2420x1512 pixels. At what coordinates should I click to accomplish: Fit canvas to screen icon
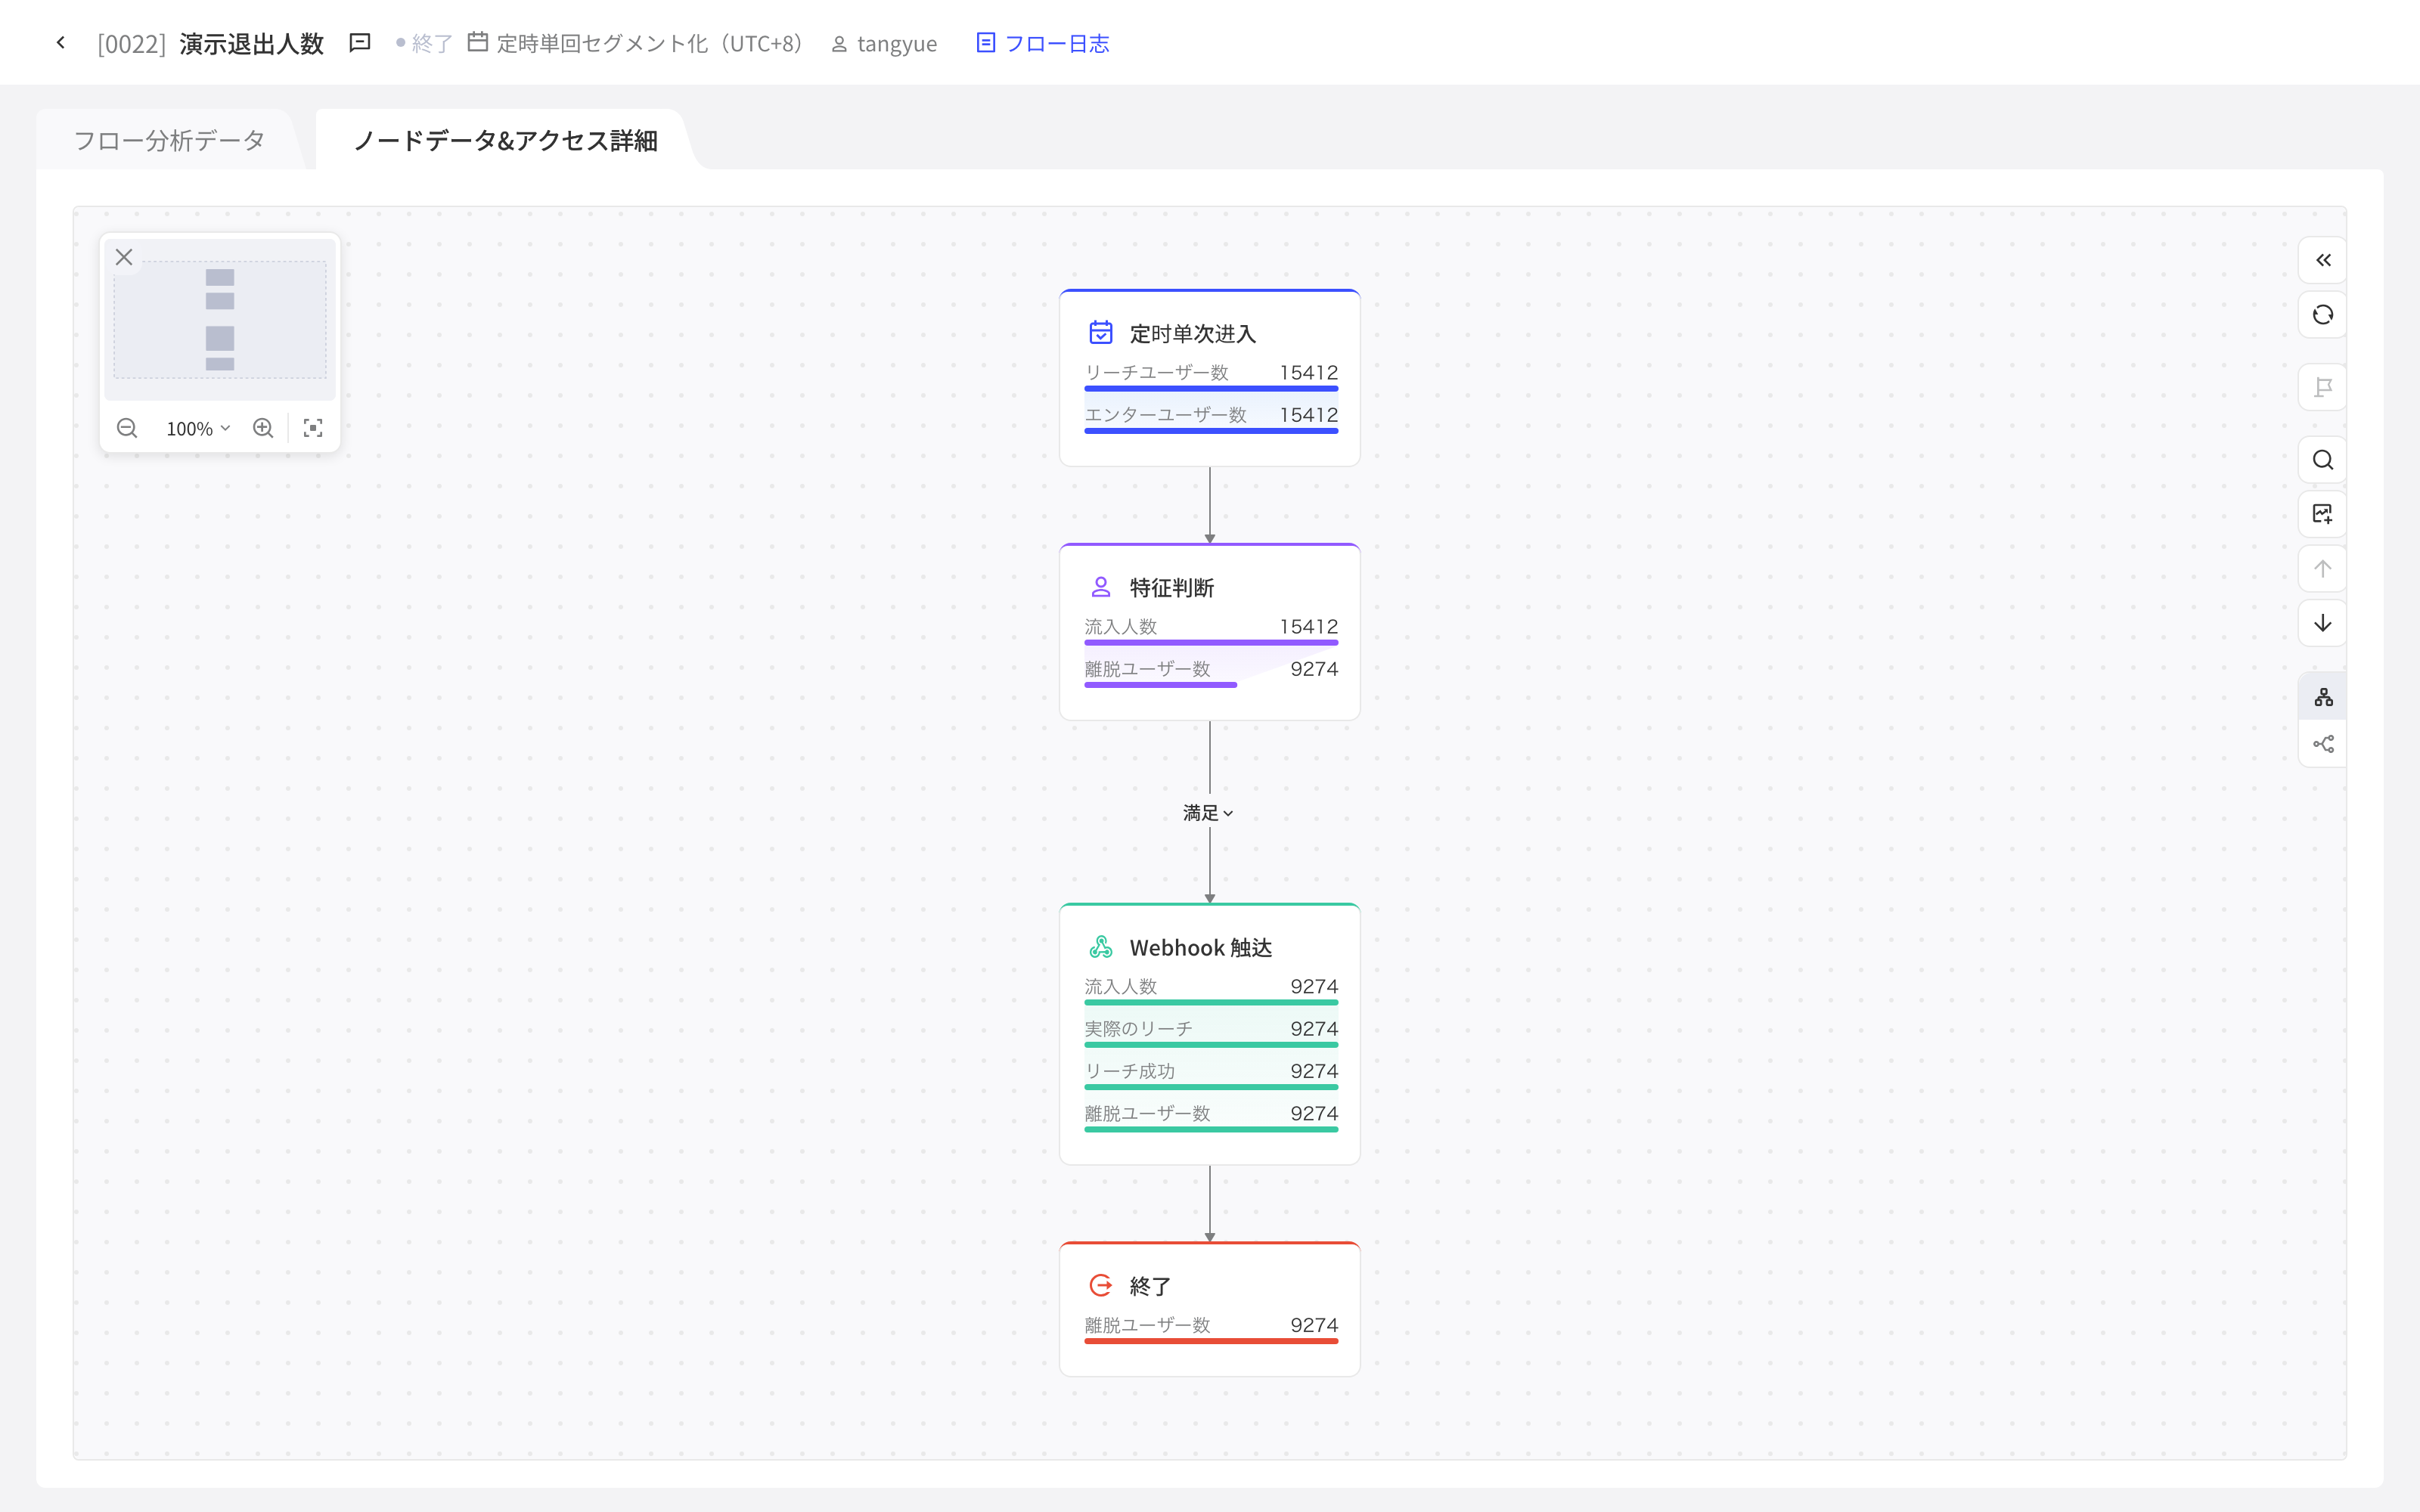click(313, 428)
